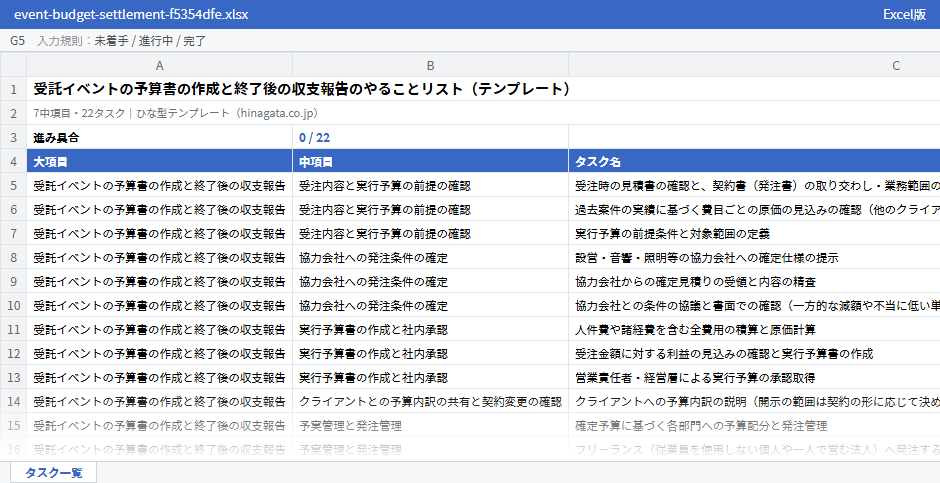Click 受注内容と実行予算の前提の確認 in row 6

pos(430,209)
